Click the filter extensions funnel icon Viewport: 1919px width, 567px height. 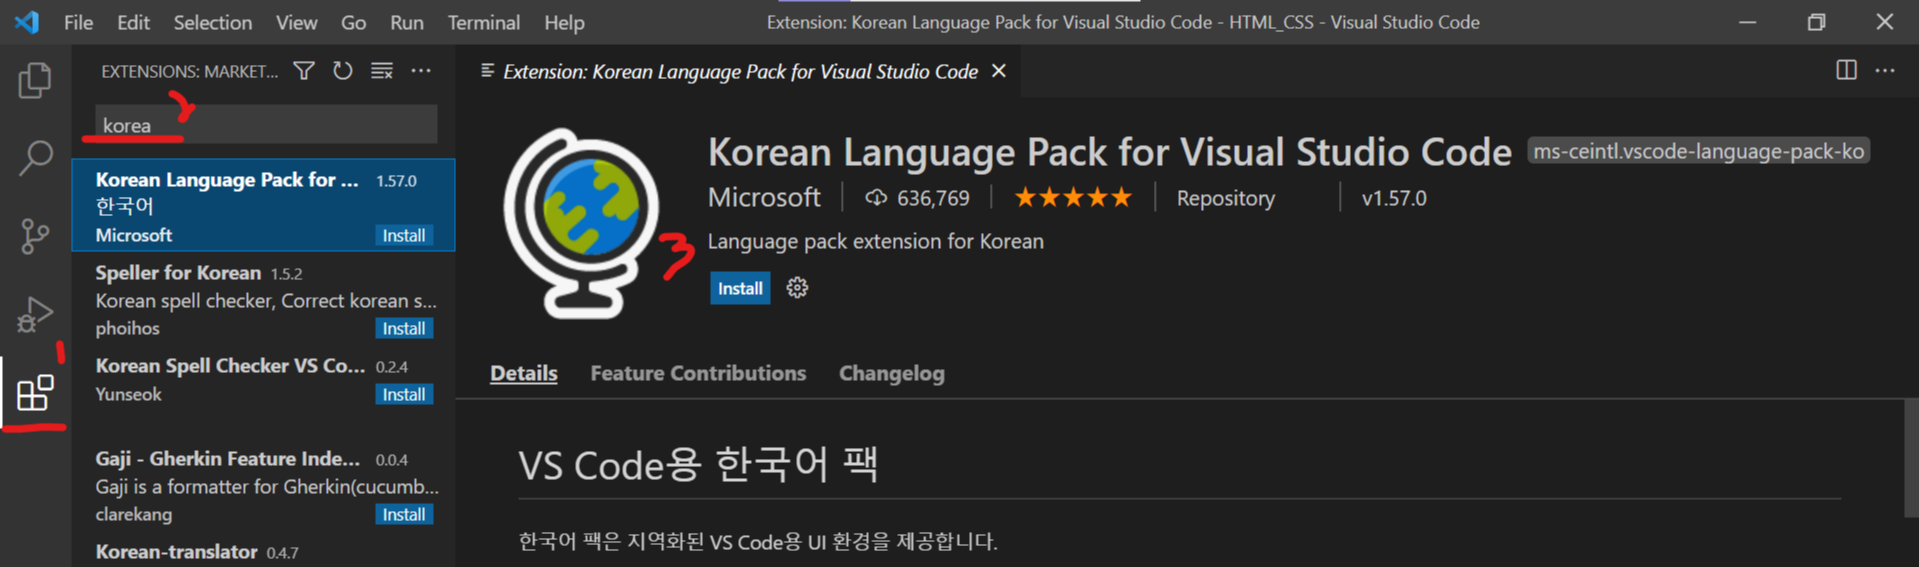pyautogui.click(x=304, y=71)
